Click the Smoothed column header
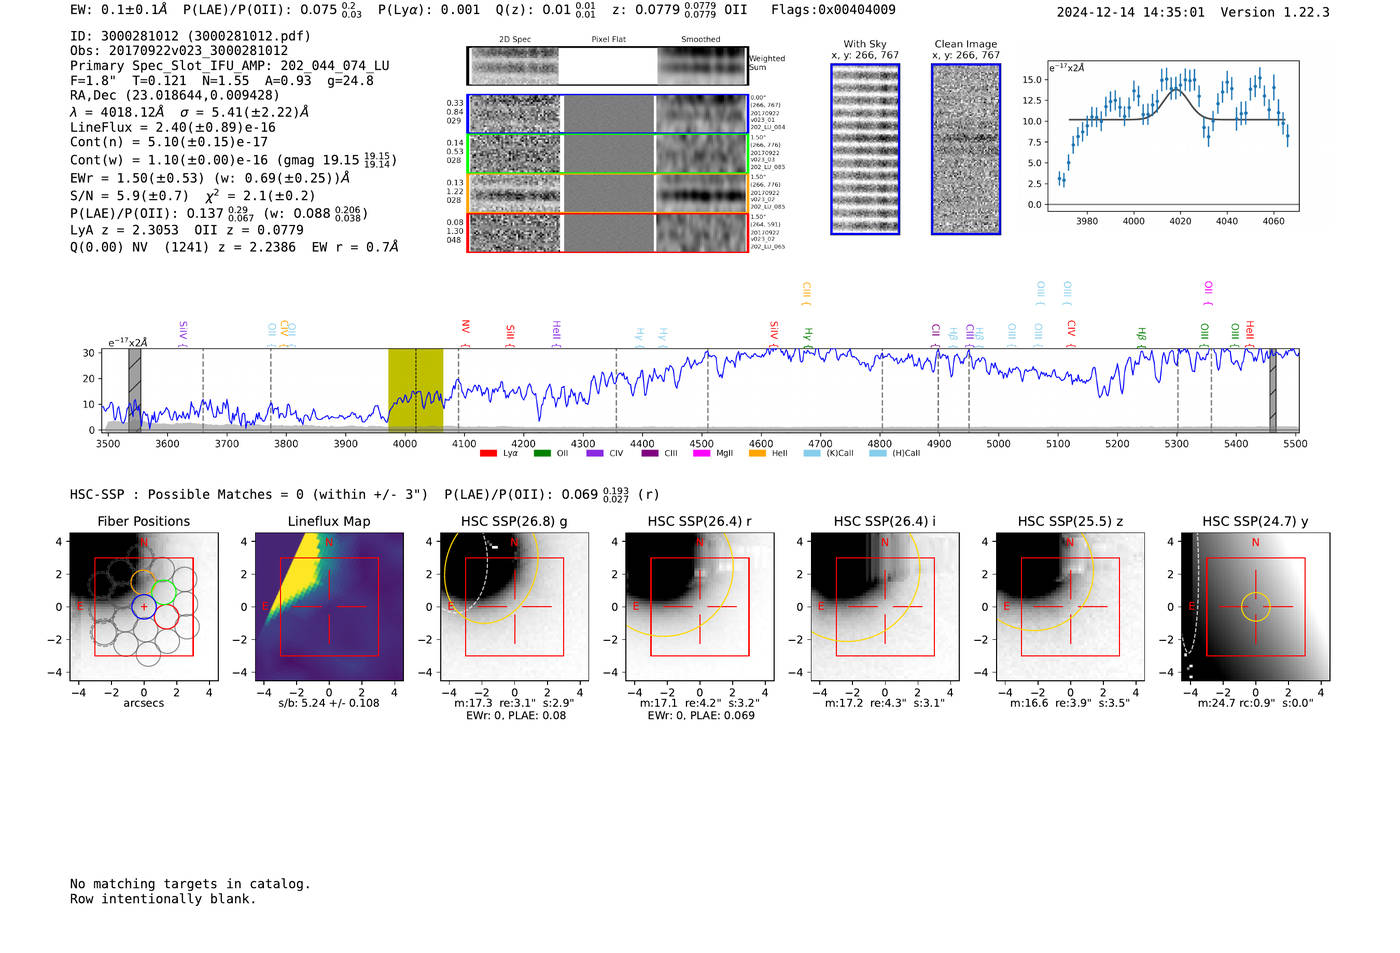 click(x=701, y=40)
